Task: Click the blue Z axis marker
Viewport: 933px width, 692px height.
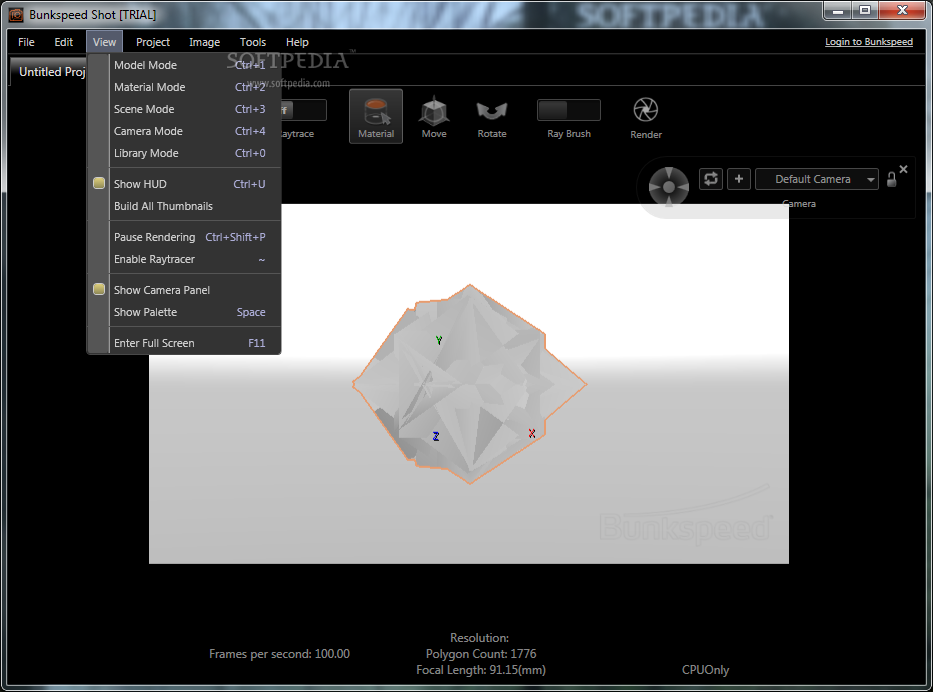Action: tap(436, 436)
